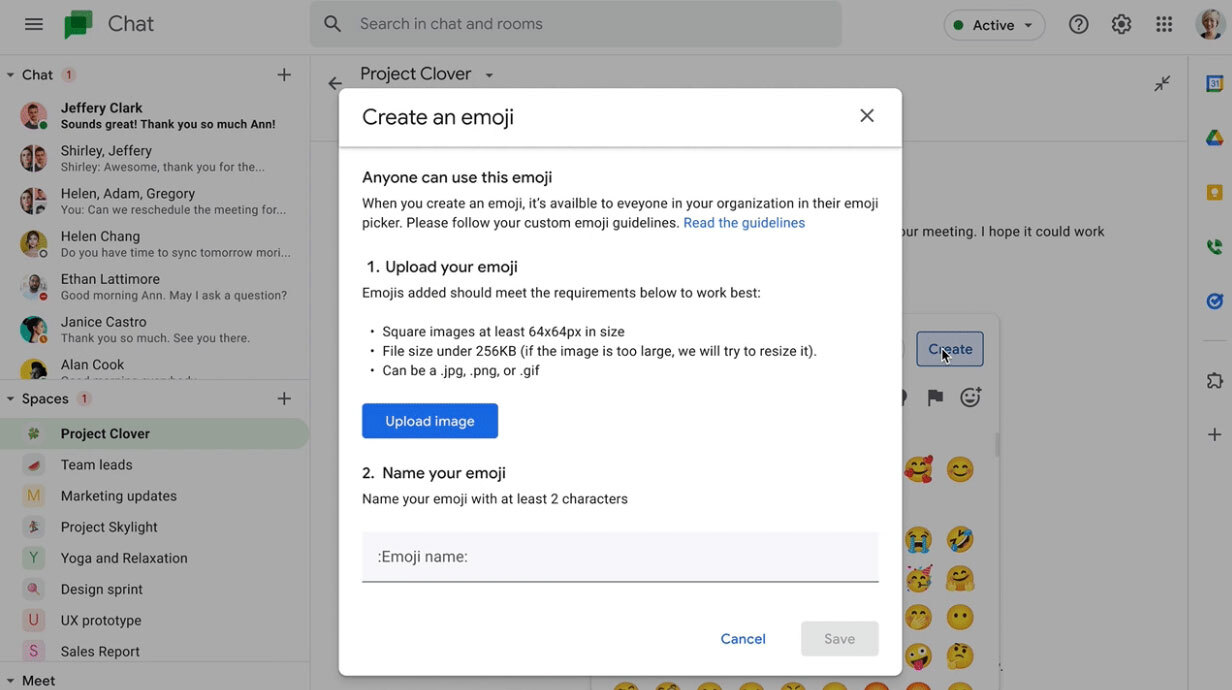
Task: Collapse the Chat section
Action: pyautogui.click(x=11, y=75)
